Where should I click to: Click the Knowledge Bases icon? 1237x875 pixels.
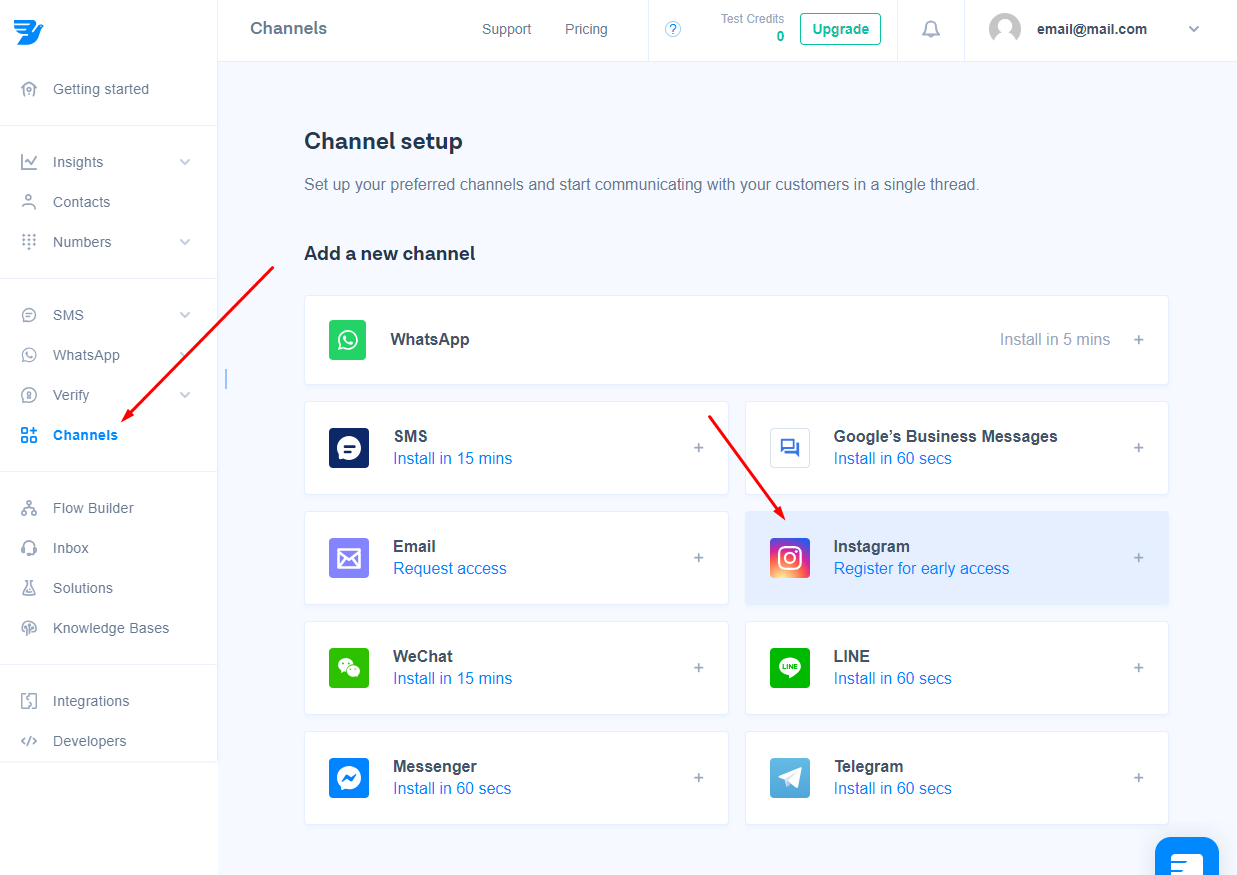[29, 628]
